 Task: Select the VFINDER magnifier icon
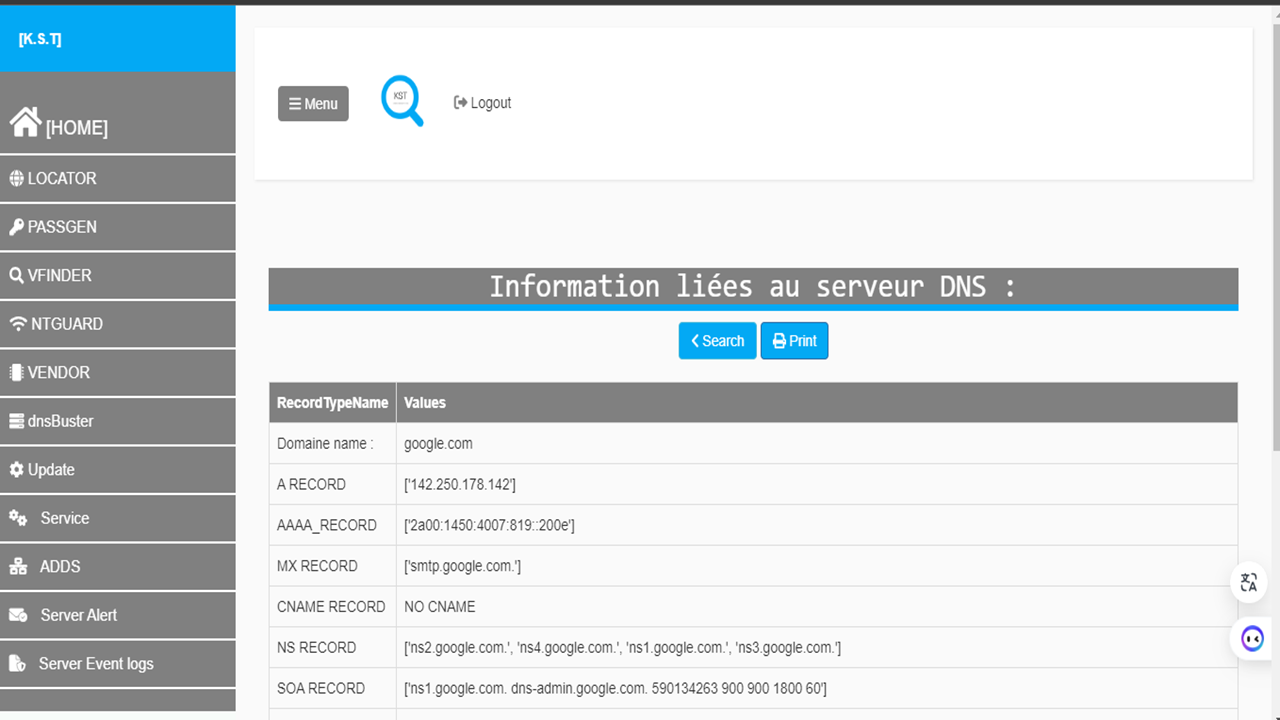[16, 276]
